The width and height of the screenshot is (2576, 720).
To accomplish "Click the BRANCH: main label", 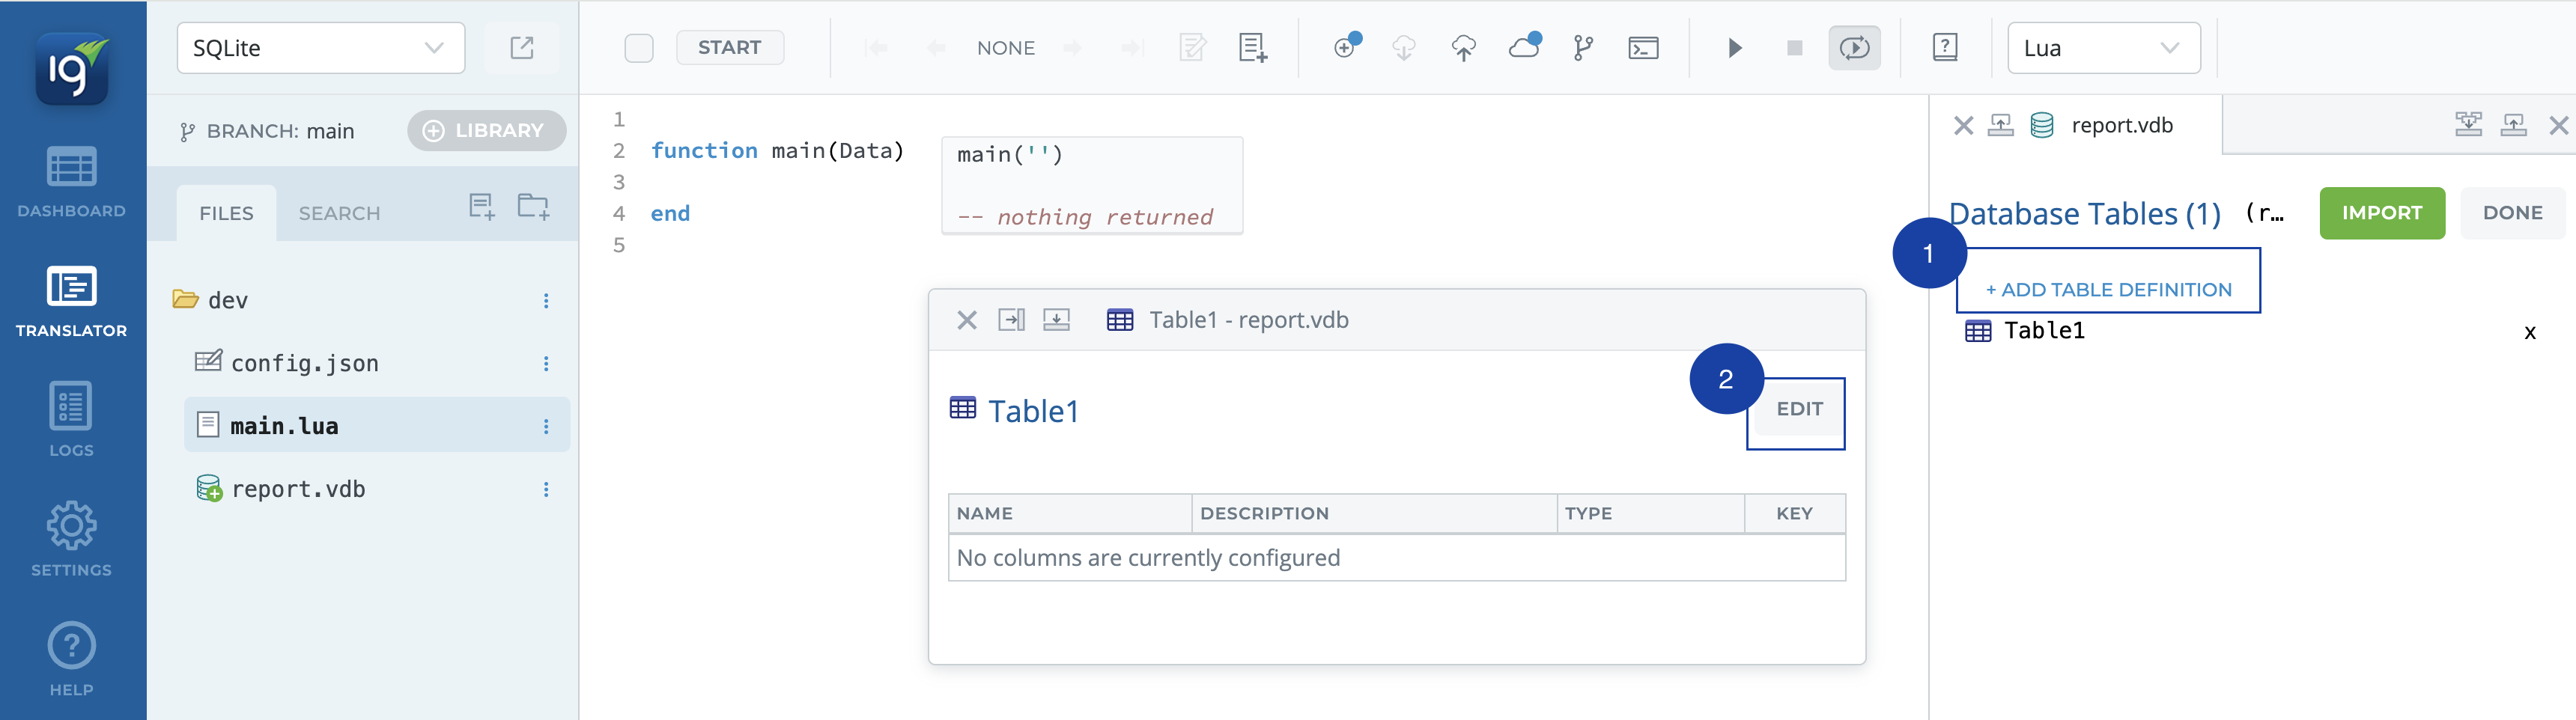I will point(267,131).
